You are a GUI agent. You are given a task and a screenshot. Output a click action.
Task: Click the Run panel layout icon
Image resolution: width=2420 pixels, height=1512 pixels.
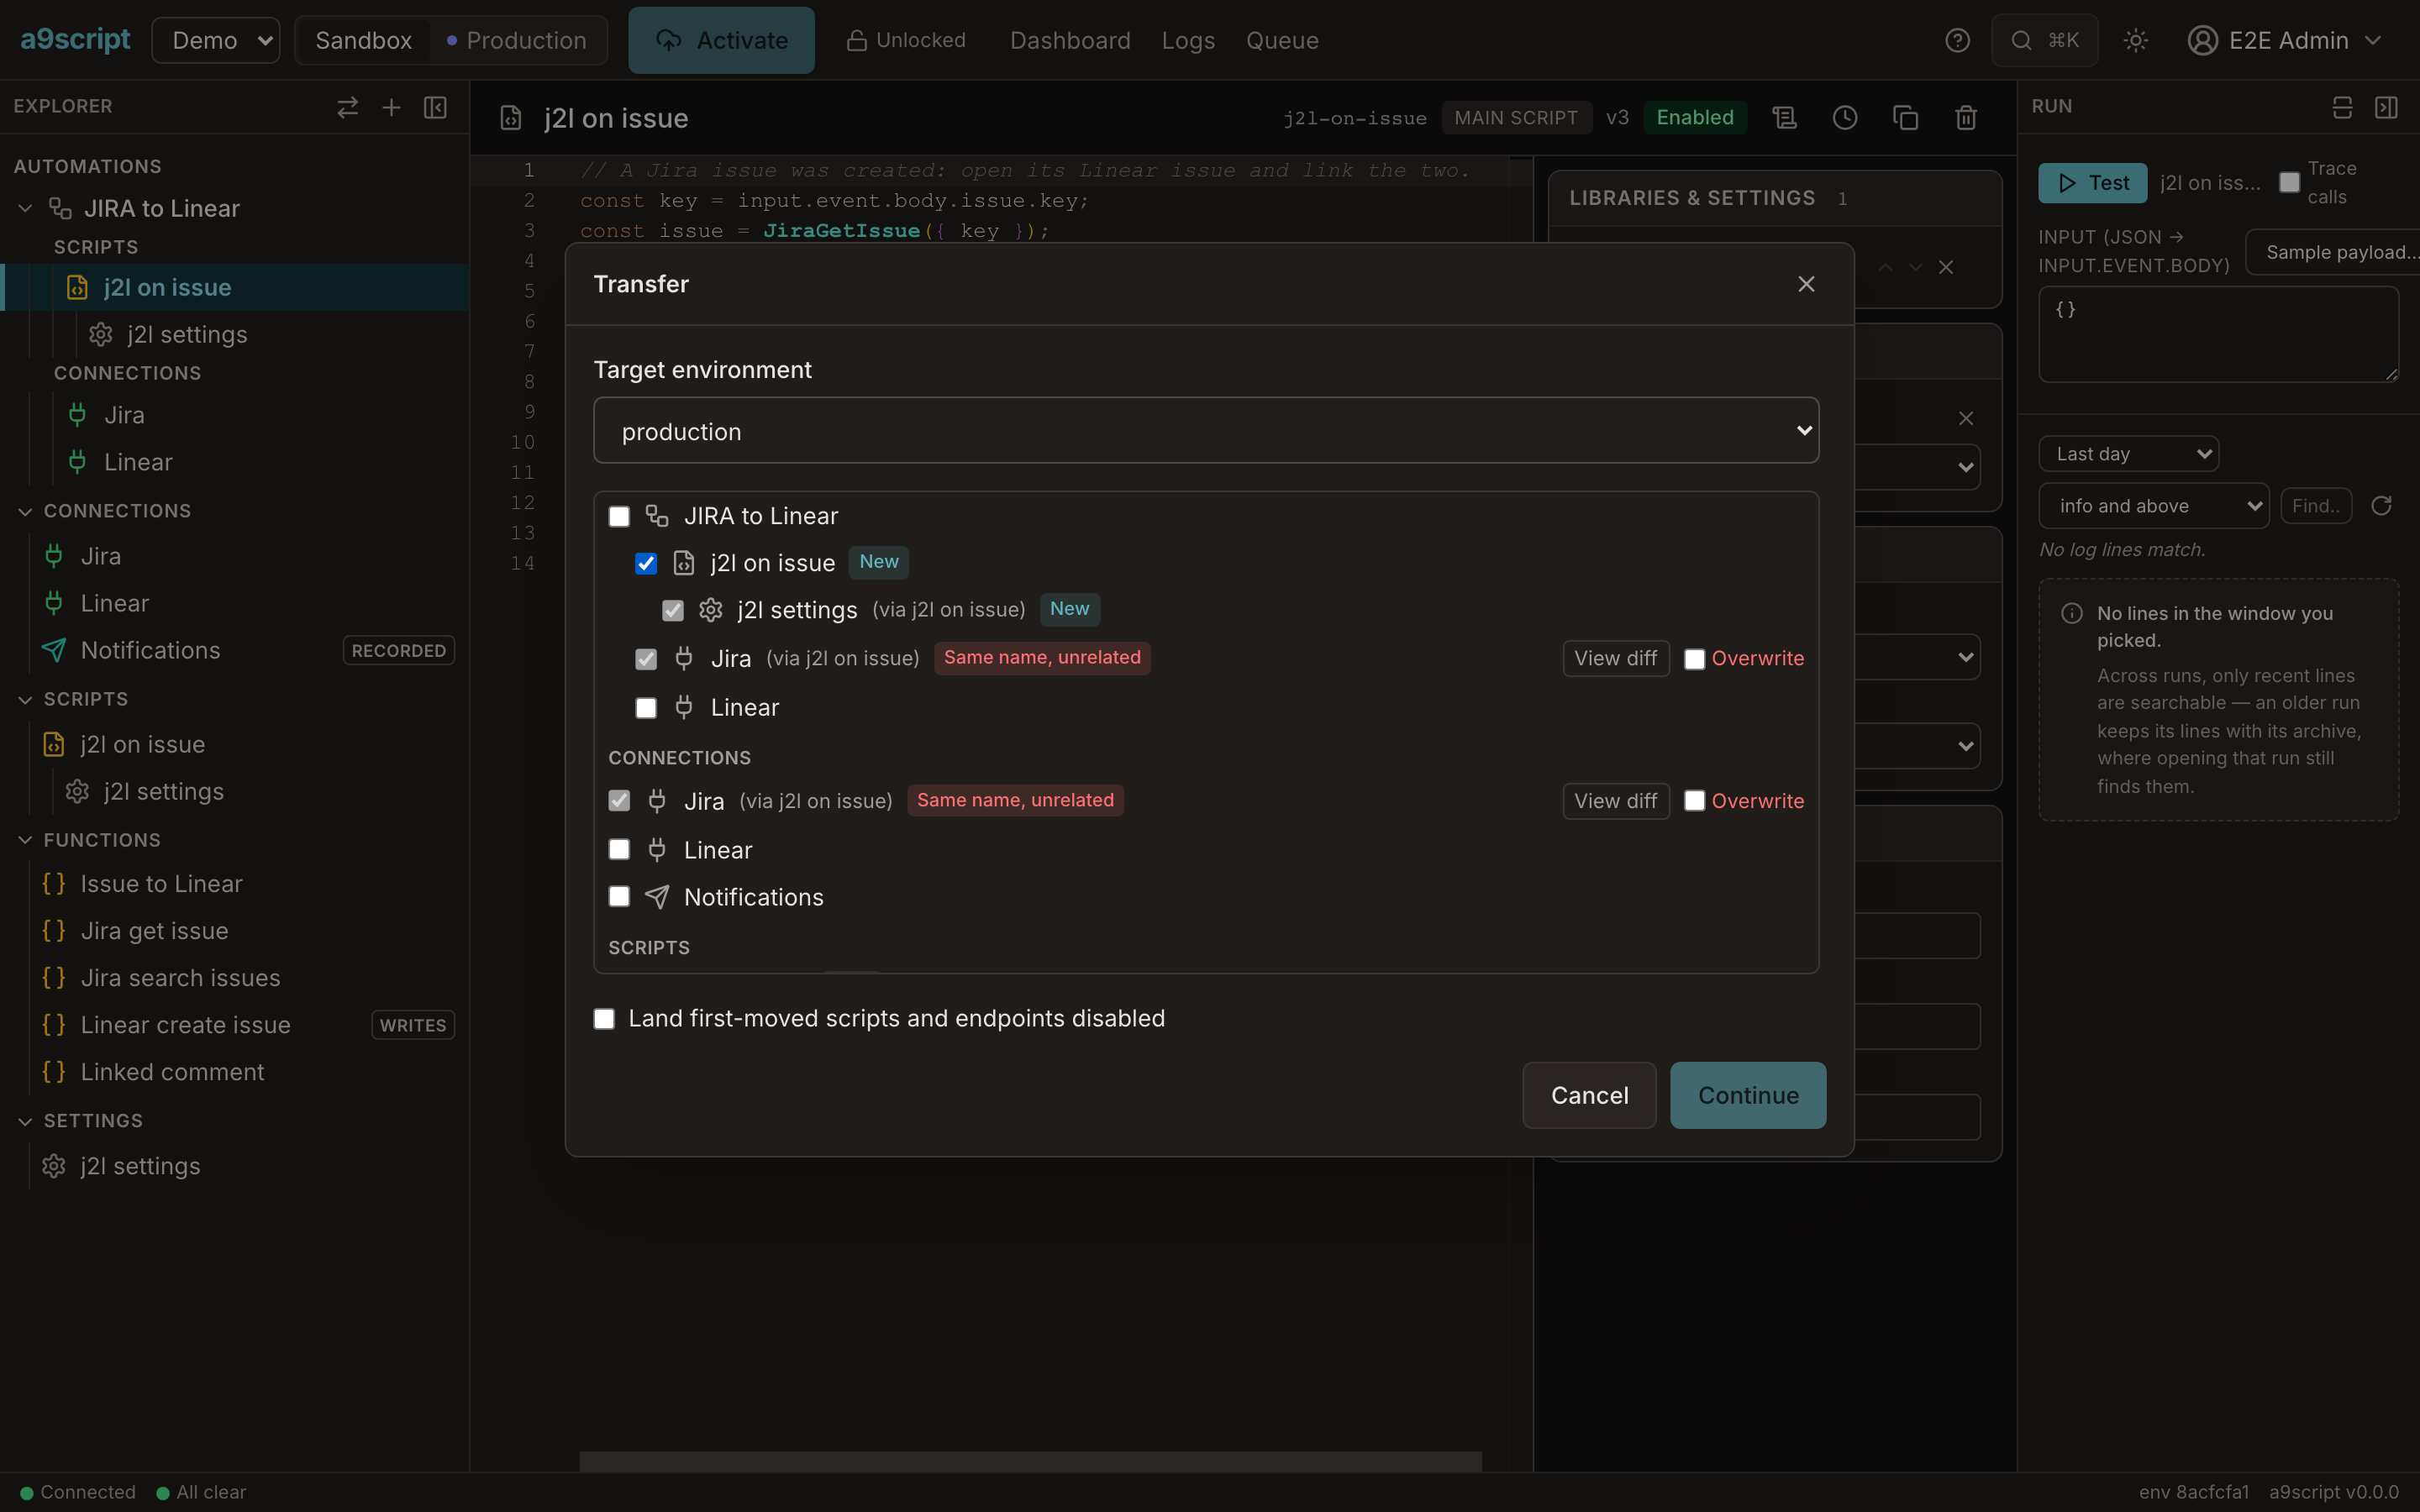tap(2342, 107)
